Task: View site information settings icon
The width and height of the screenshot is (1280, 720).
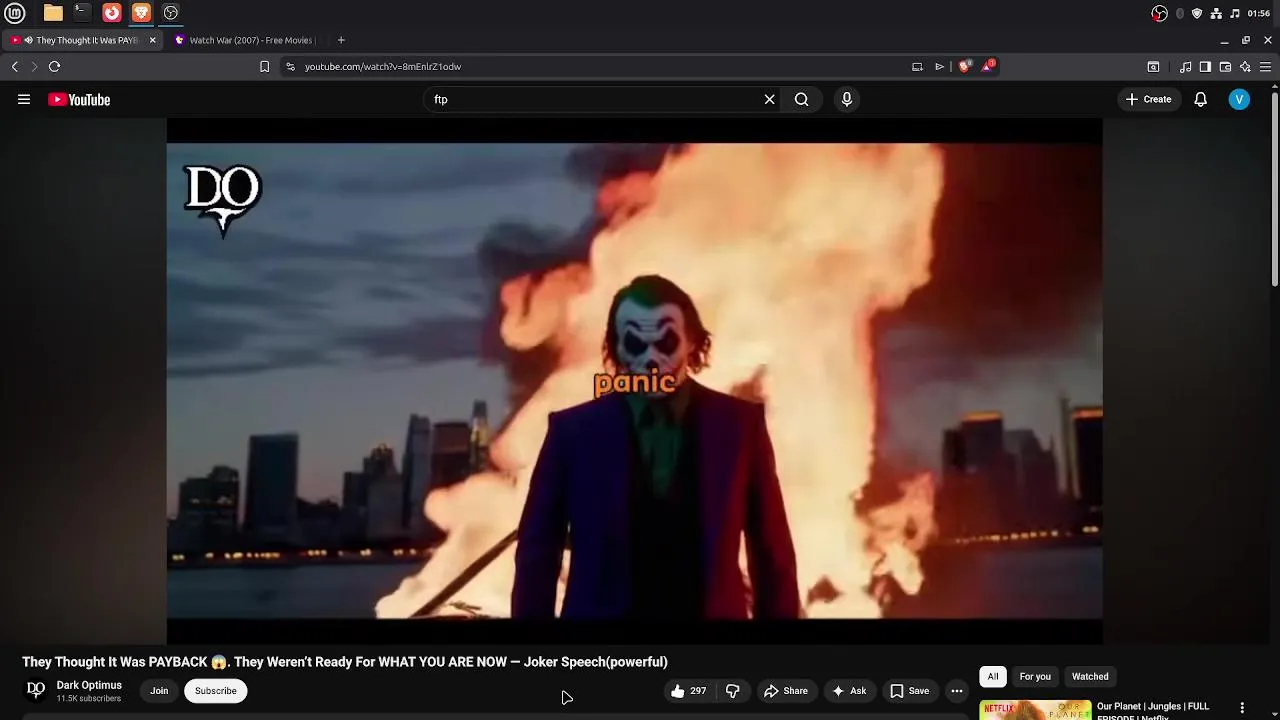Action: 290,67
